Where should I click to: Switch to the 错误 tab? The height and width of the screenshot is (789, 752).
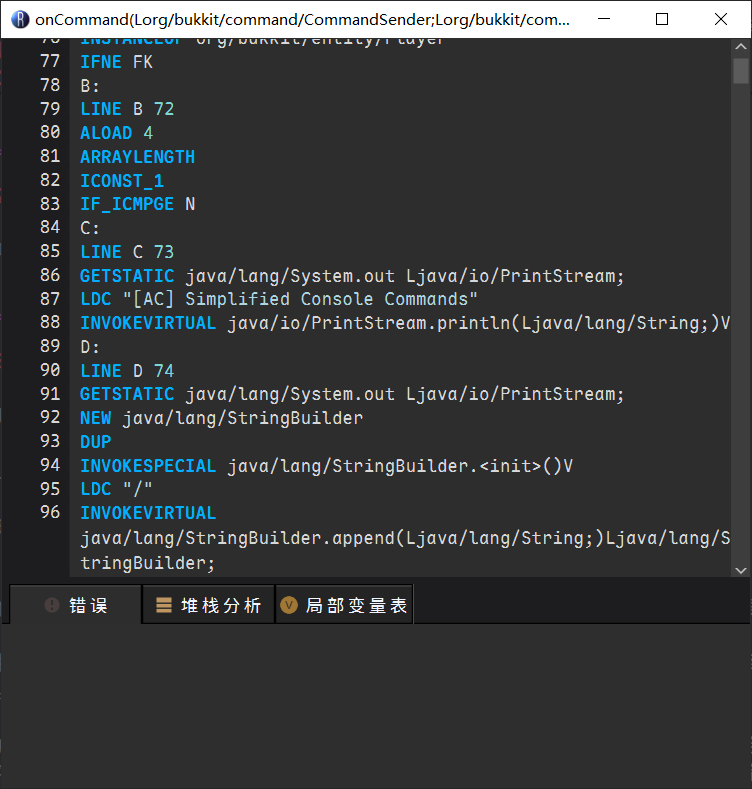coord(75,605)
